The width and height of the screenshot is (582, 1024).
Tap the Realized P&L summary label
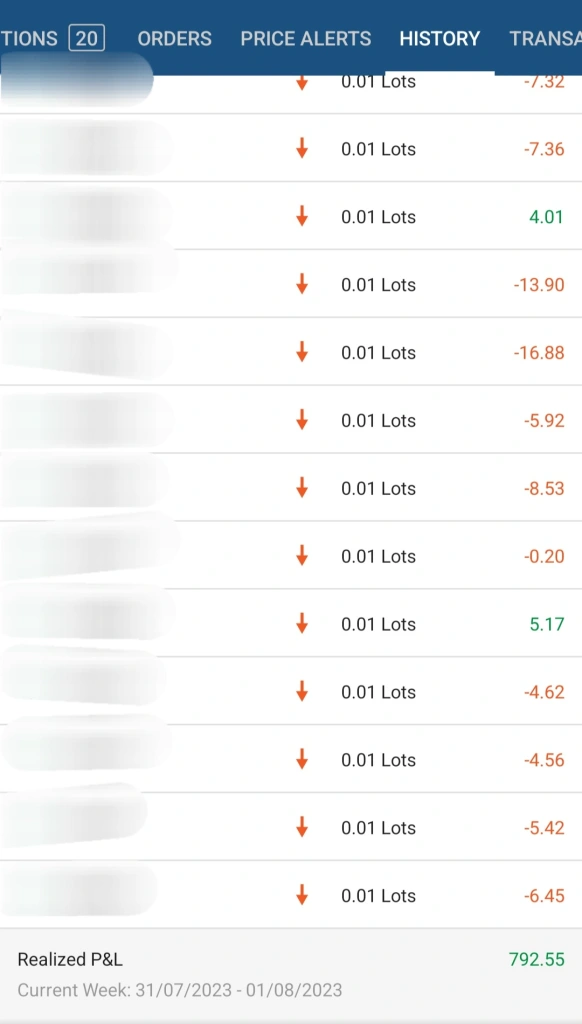[x=70, y=959]
